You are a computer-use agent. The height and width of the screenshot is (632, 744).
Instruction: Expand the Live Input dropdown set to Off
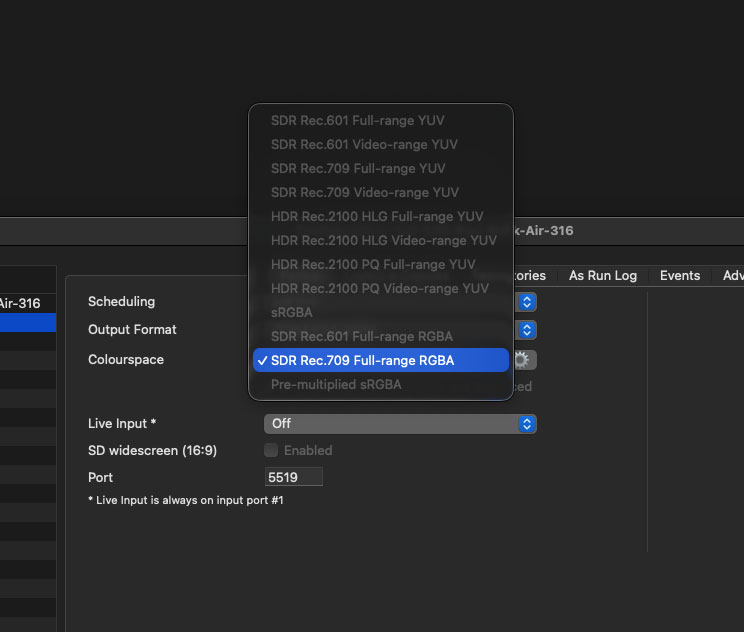[x=527, y=424]
